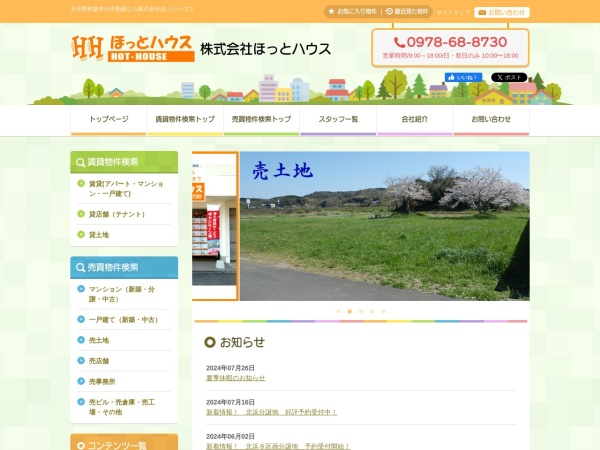Image resolution: width=600 pixels, height=450 pixels.
Task: Click magnifier icon in 賃貸物件検索 header
Action: click(80, 162)
